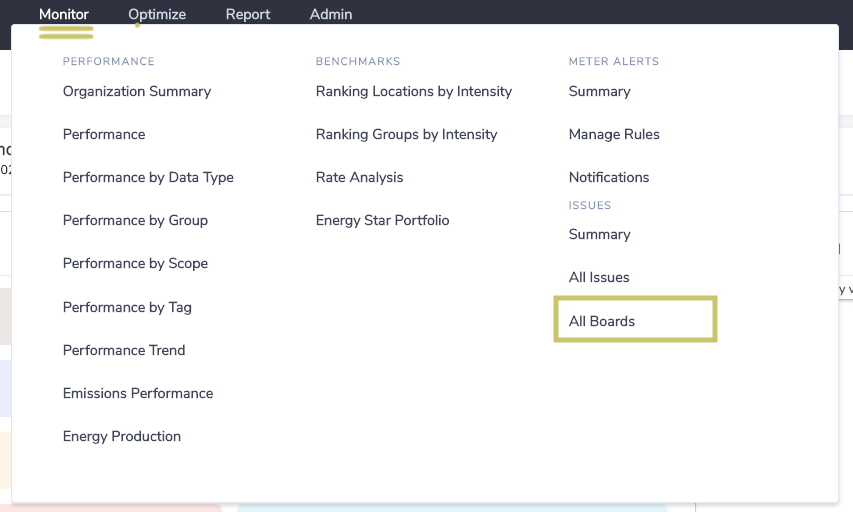Viewport: 853px width, 512px height.
Task: Open All Issues link
Action: coord(599,277)
